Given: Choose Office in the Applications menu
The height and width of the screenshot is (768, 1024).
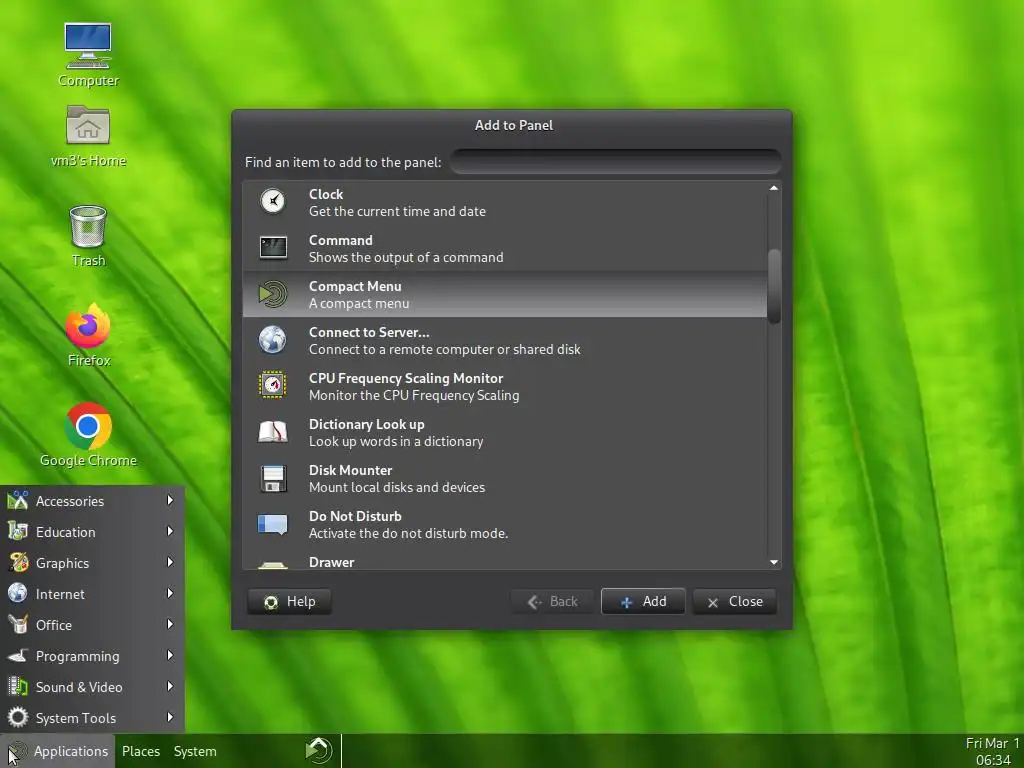Looking at the screenshot, I should pyautogui.click(x=92, y=625).
